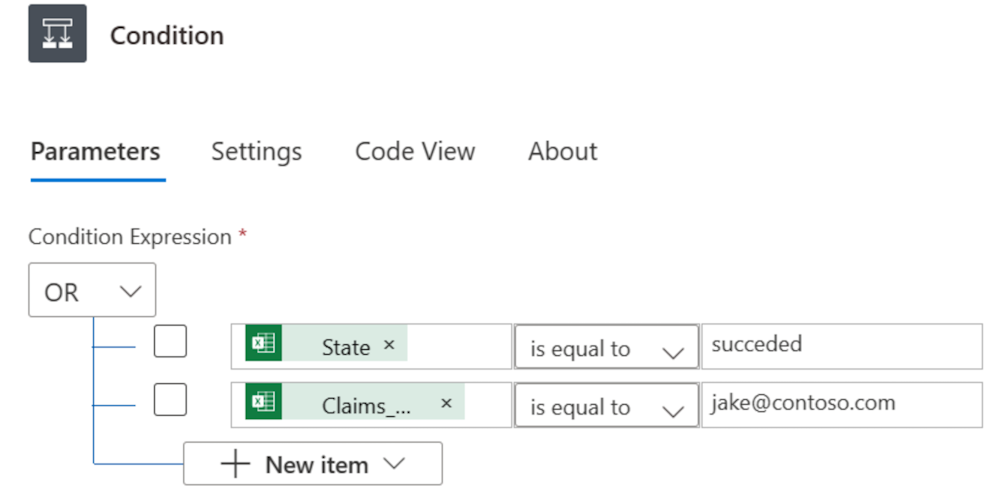Image resolution: width=994 pixels, height=500 pixels.
Task: Select the Parameters tab
Action: tap(96, 152)
